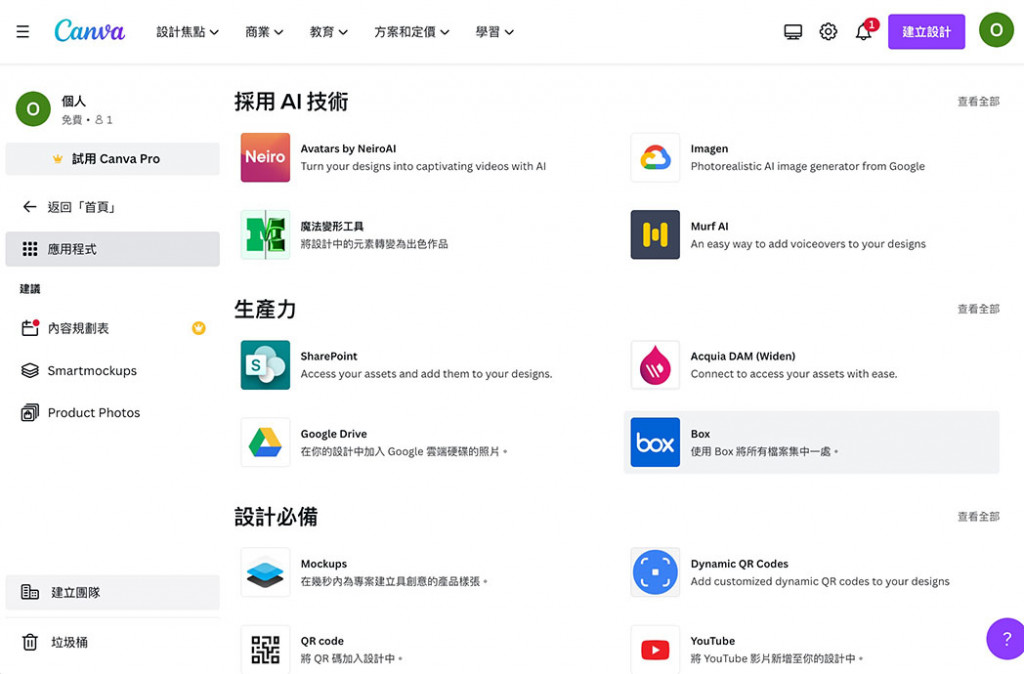
Task: Open the Neiro Avatars app icon
Action: coord(265,157)
